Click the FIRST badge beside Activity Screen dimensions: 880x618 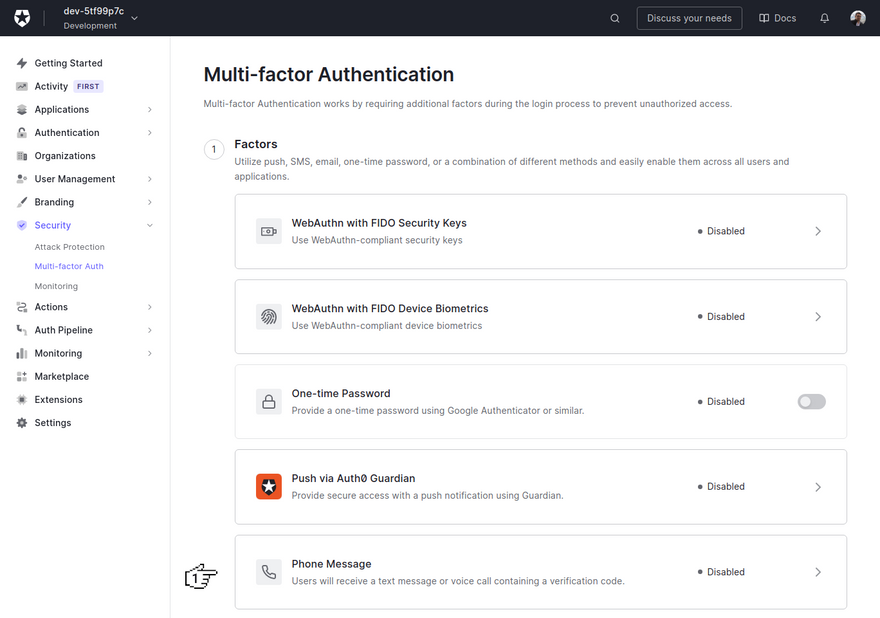click(88, 86)
